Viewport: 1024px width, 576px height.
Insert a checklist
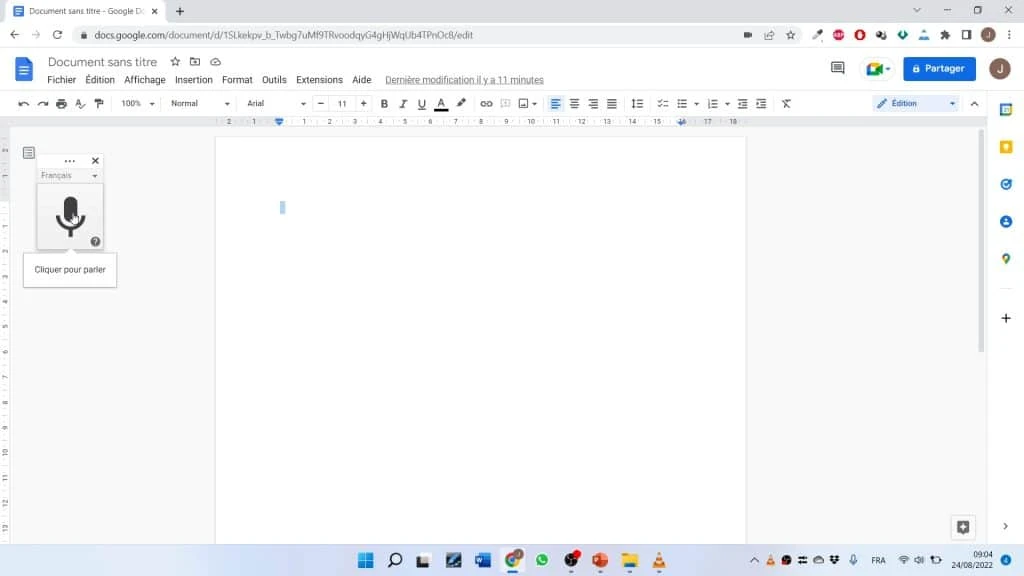(662, 104)
